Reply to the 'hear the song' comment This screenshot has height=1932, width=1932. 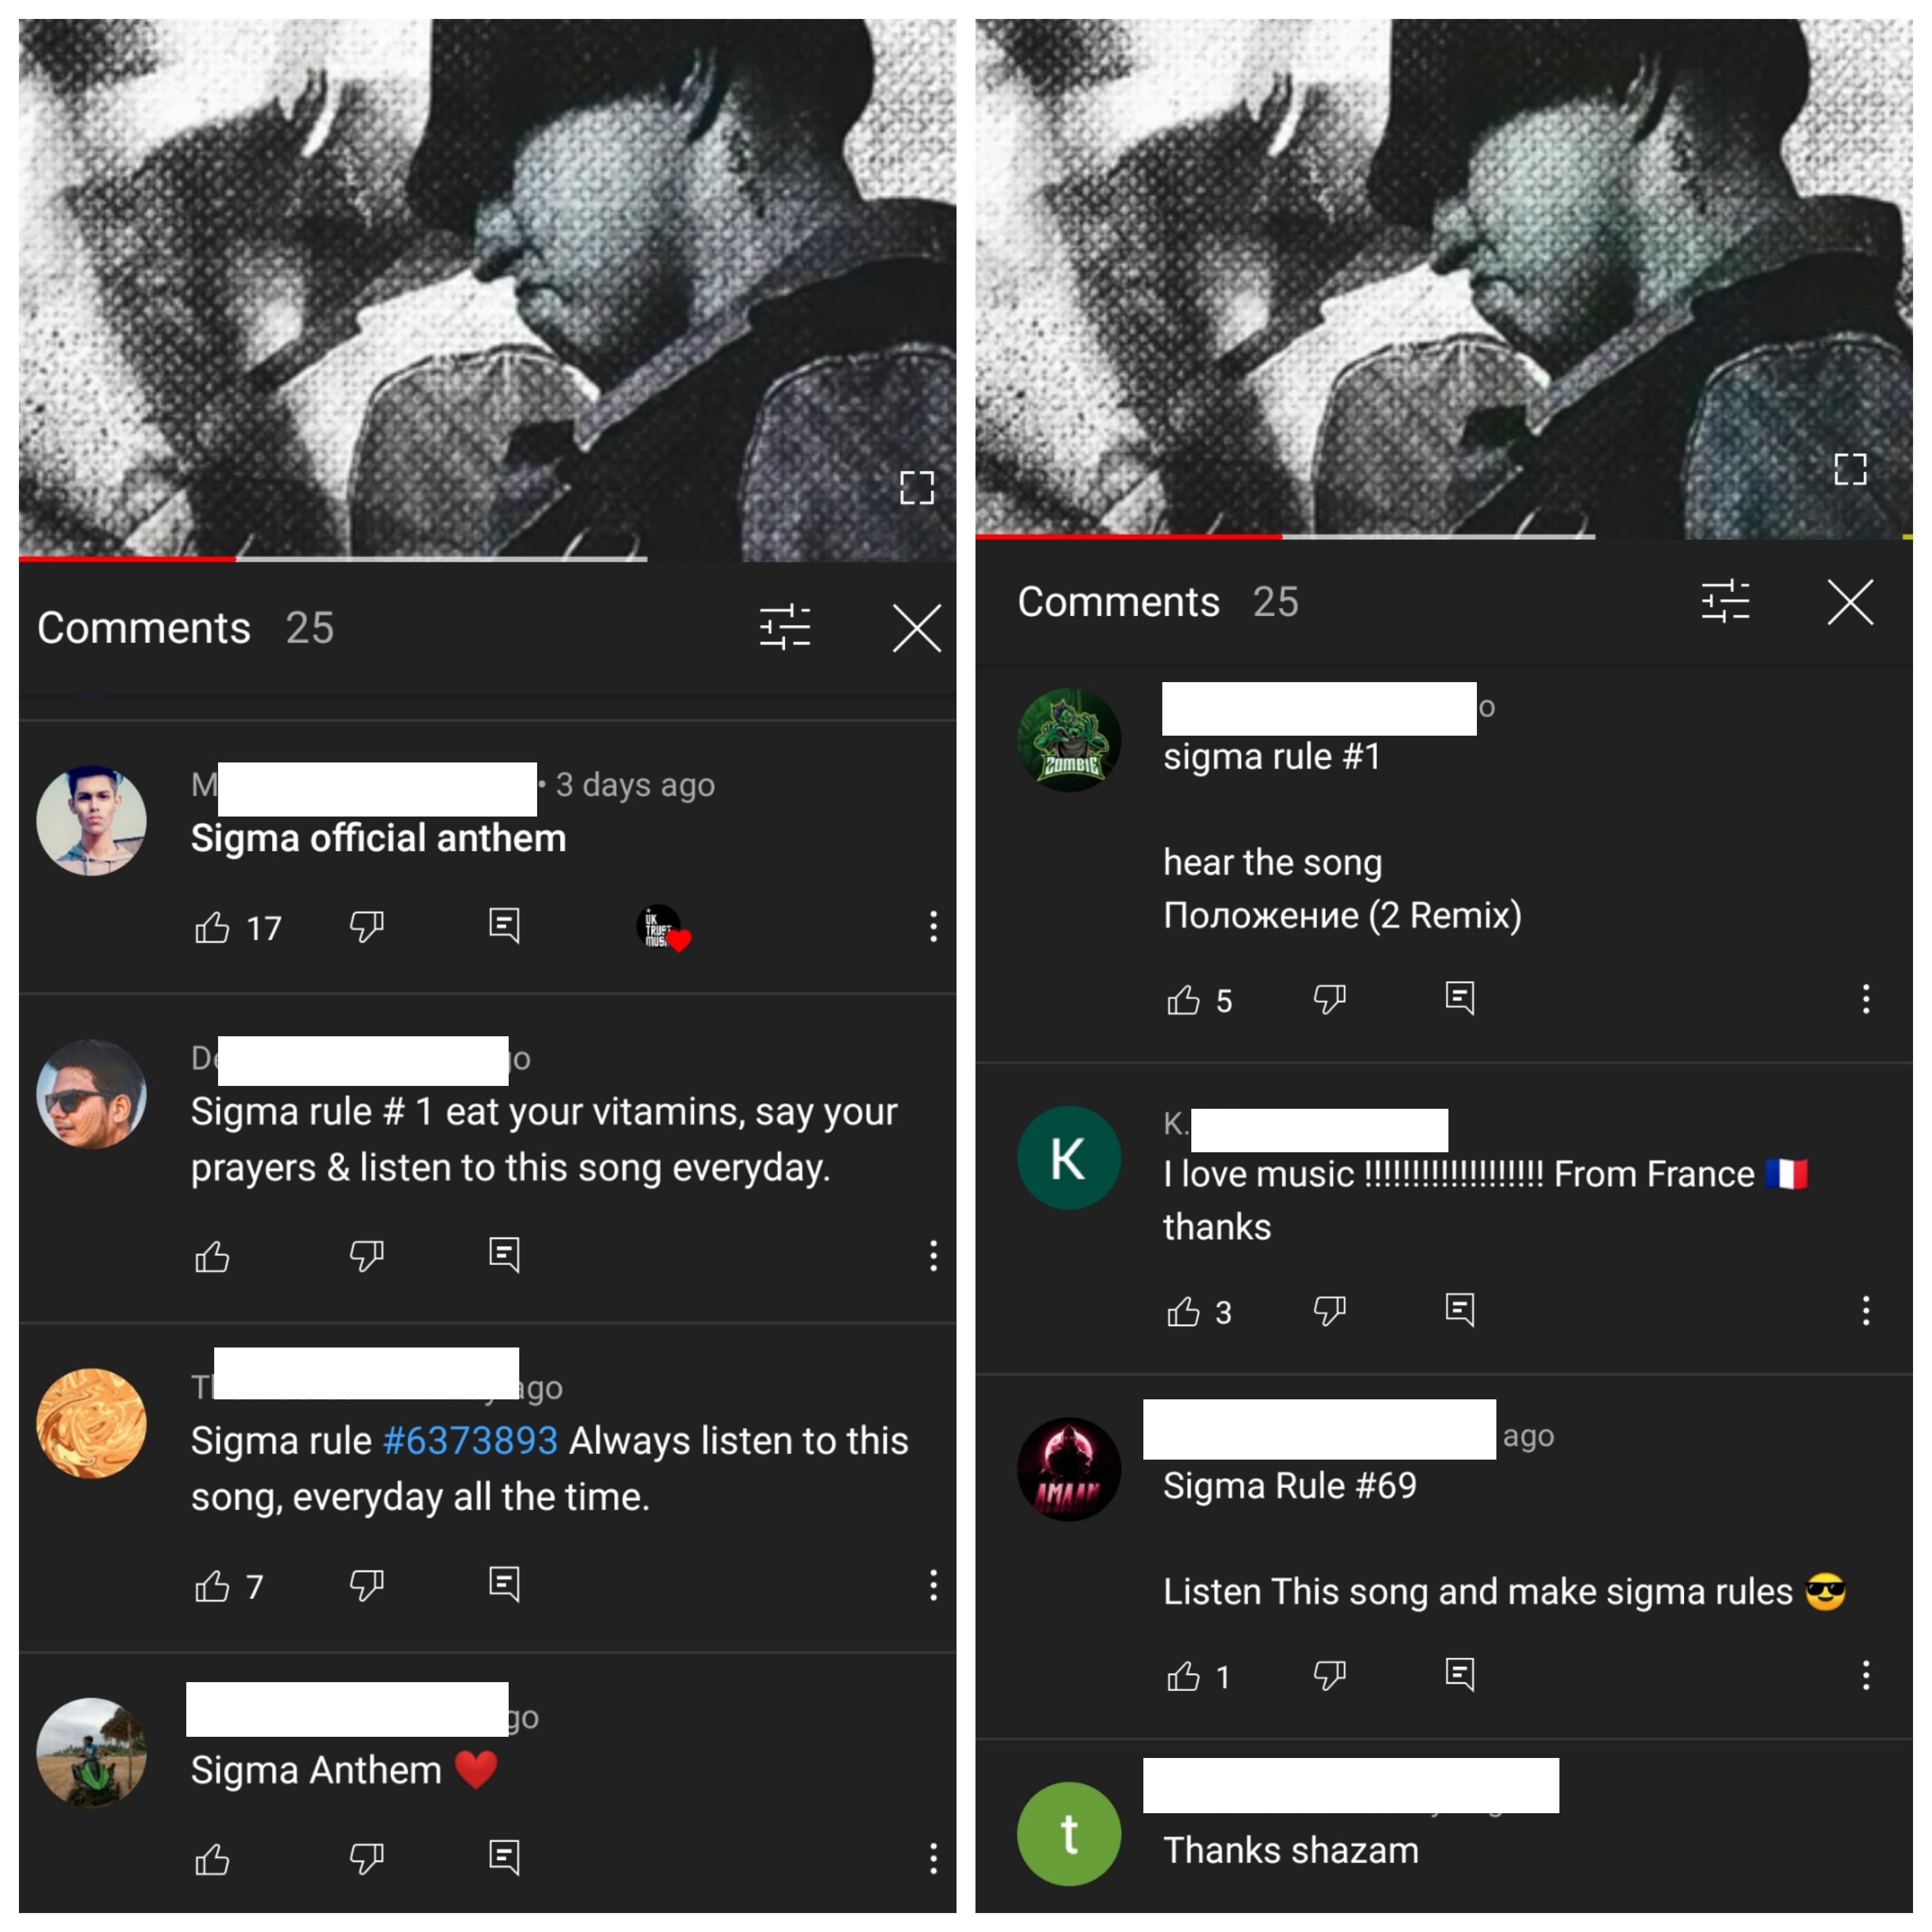click(1460, 998)
